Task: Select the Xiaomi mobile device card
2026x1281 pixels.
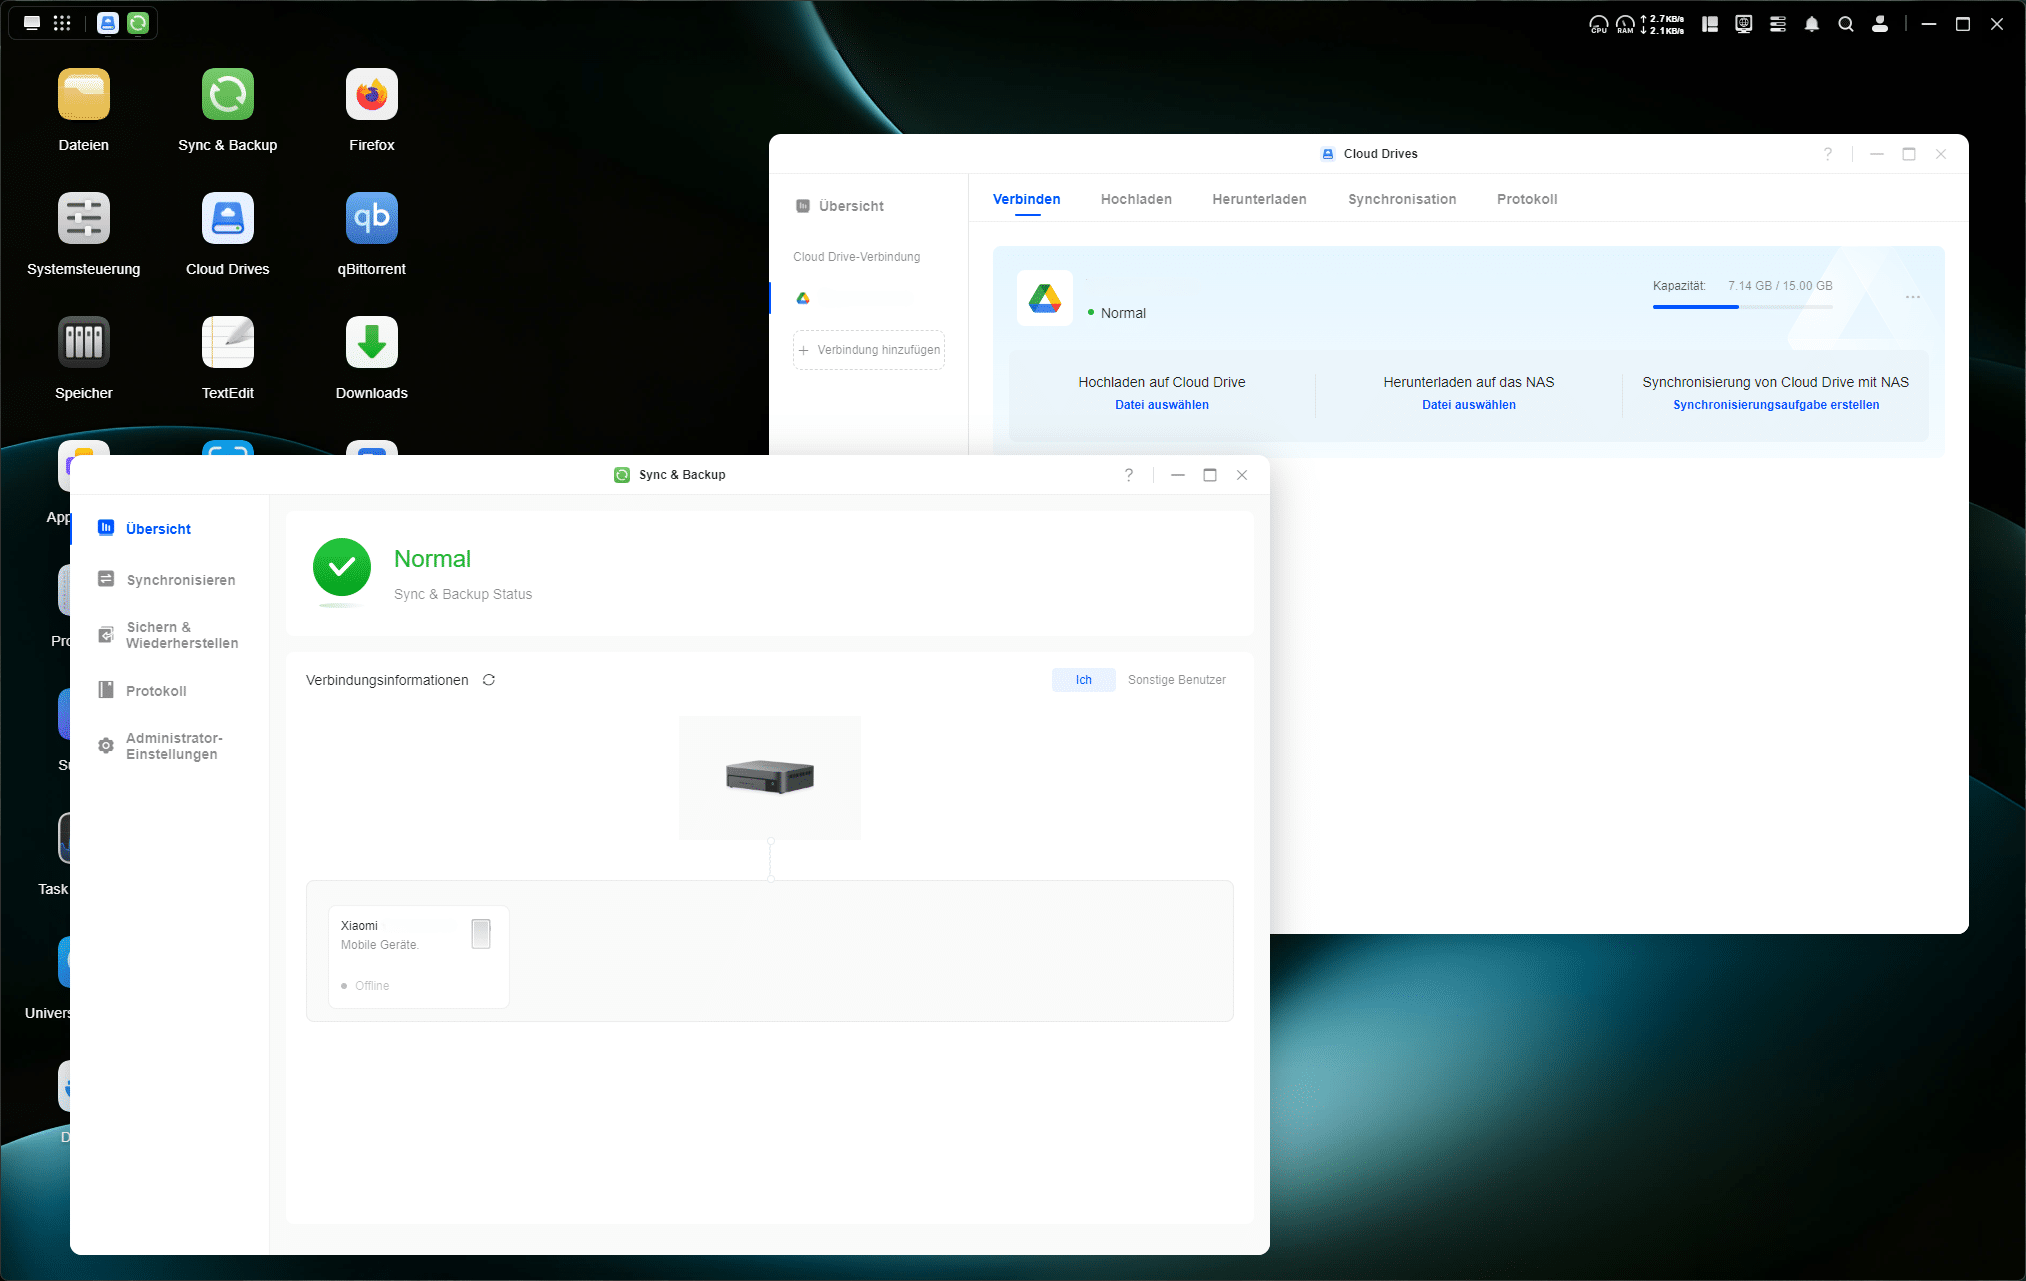Action: click(418, 956)
